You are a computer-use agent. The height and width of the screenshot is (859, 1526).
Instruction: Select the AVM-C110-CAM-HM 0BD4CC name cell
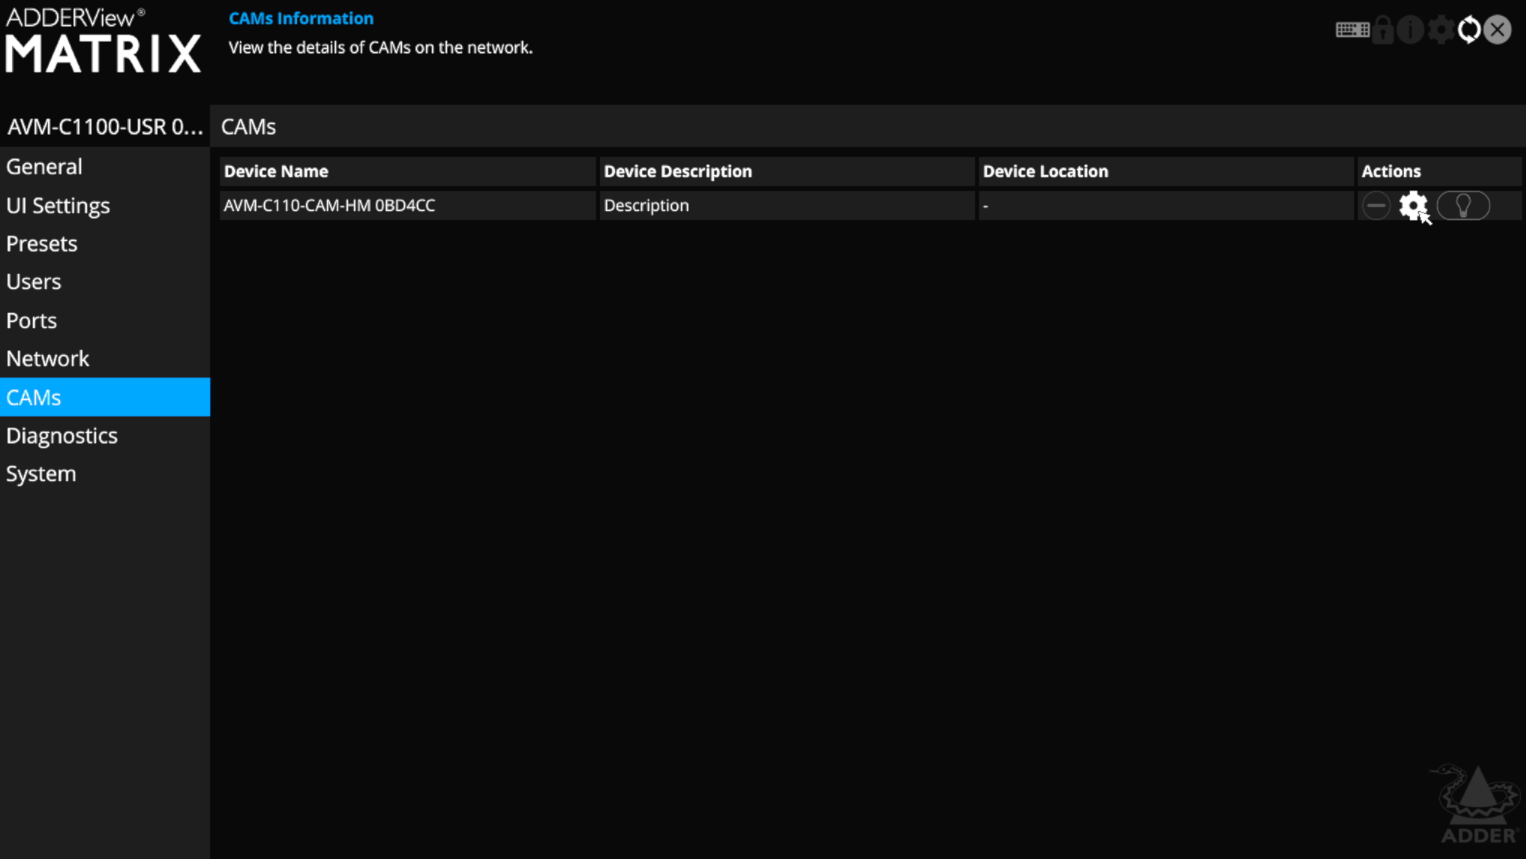tap(407, 205)
